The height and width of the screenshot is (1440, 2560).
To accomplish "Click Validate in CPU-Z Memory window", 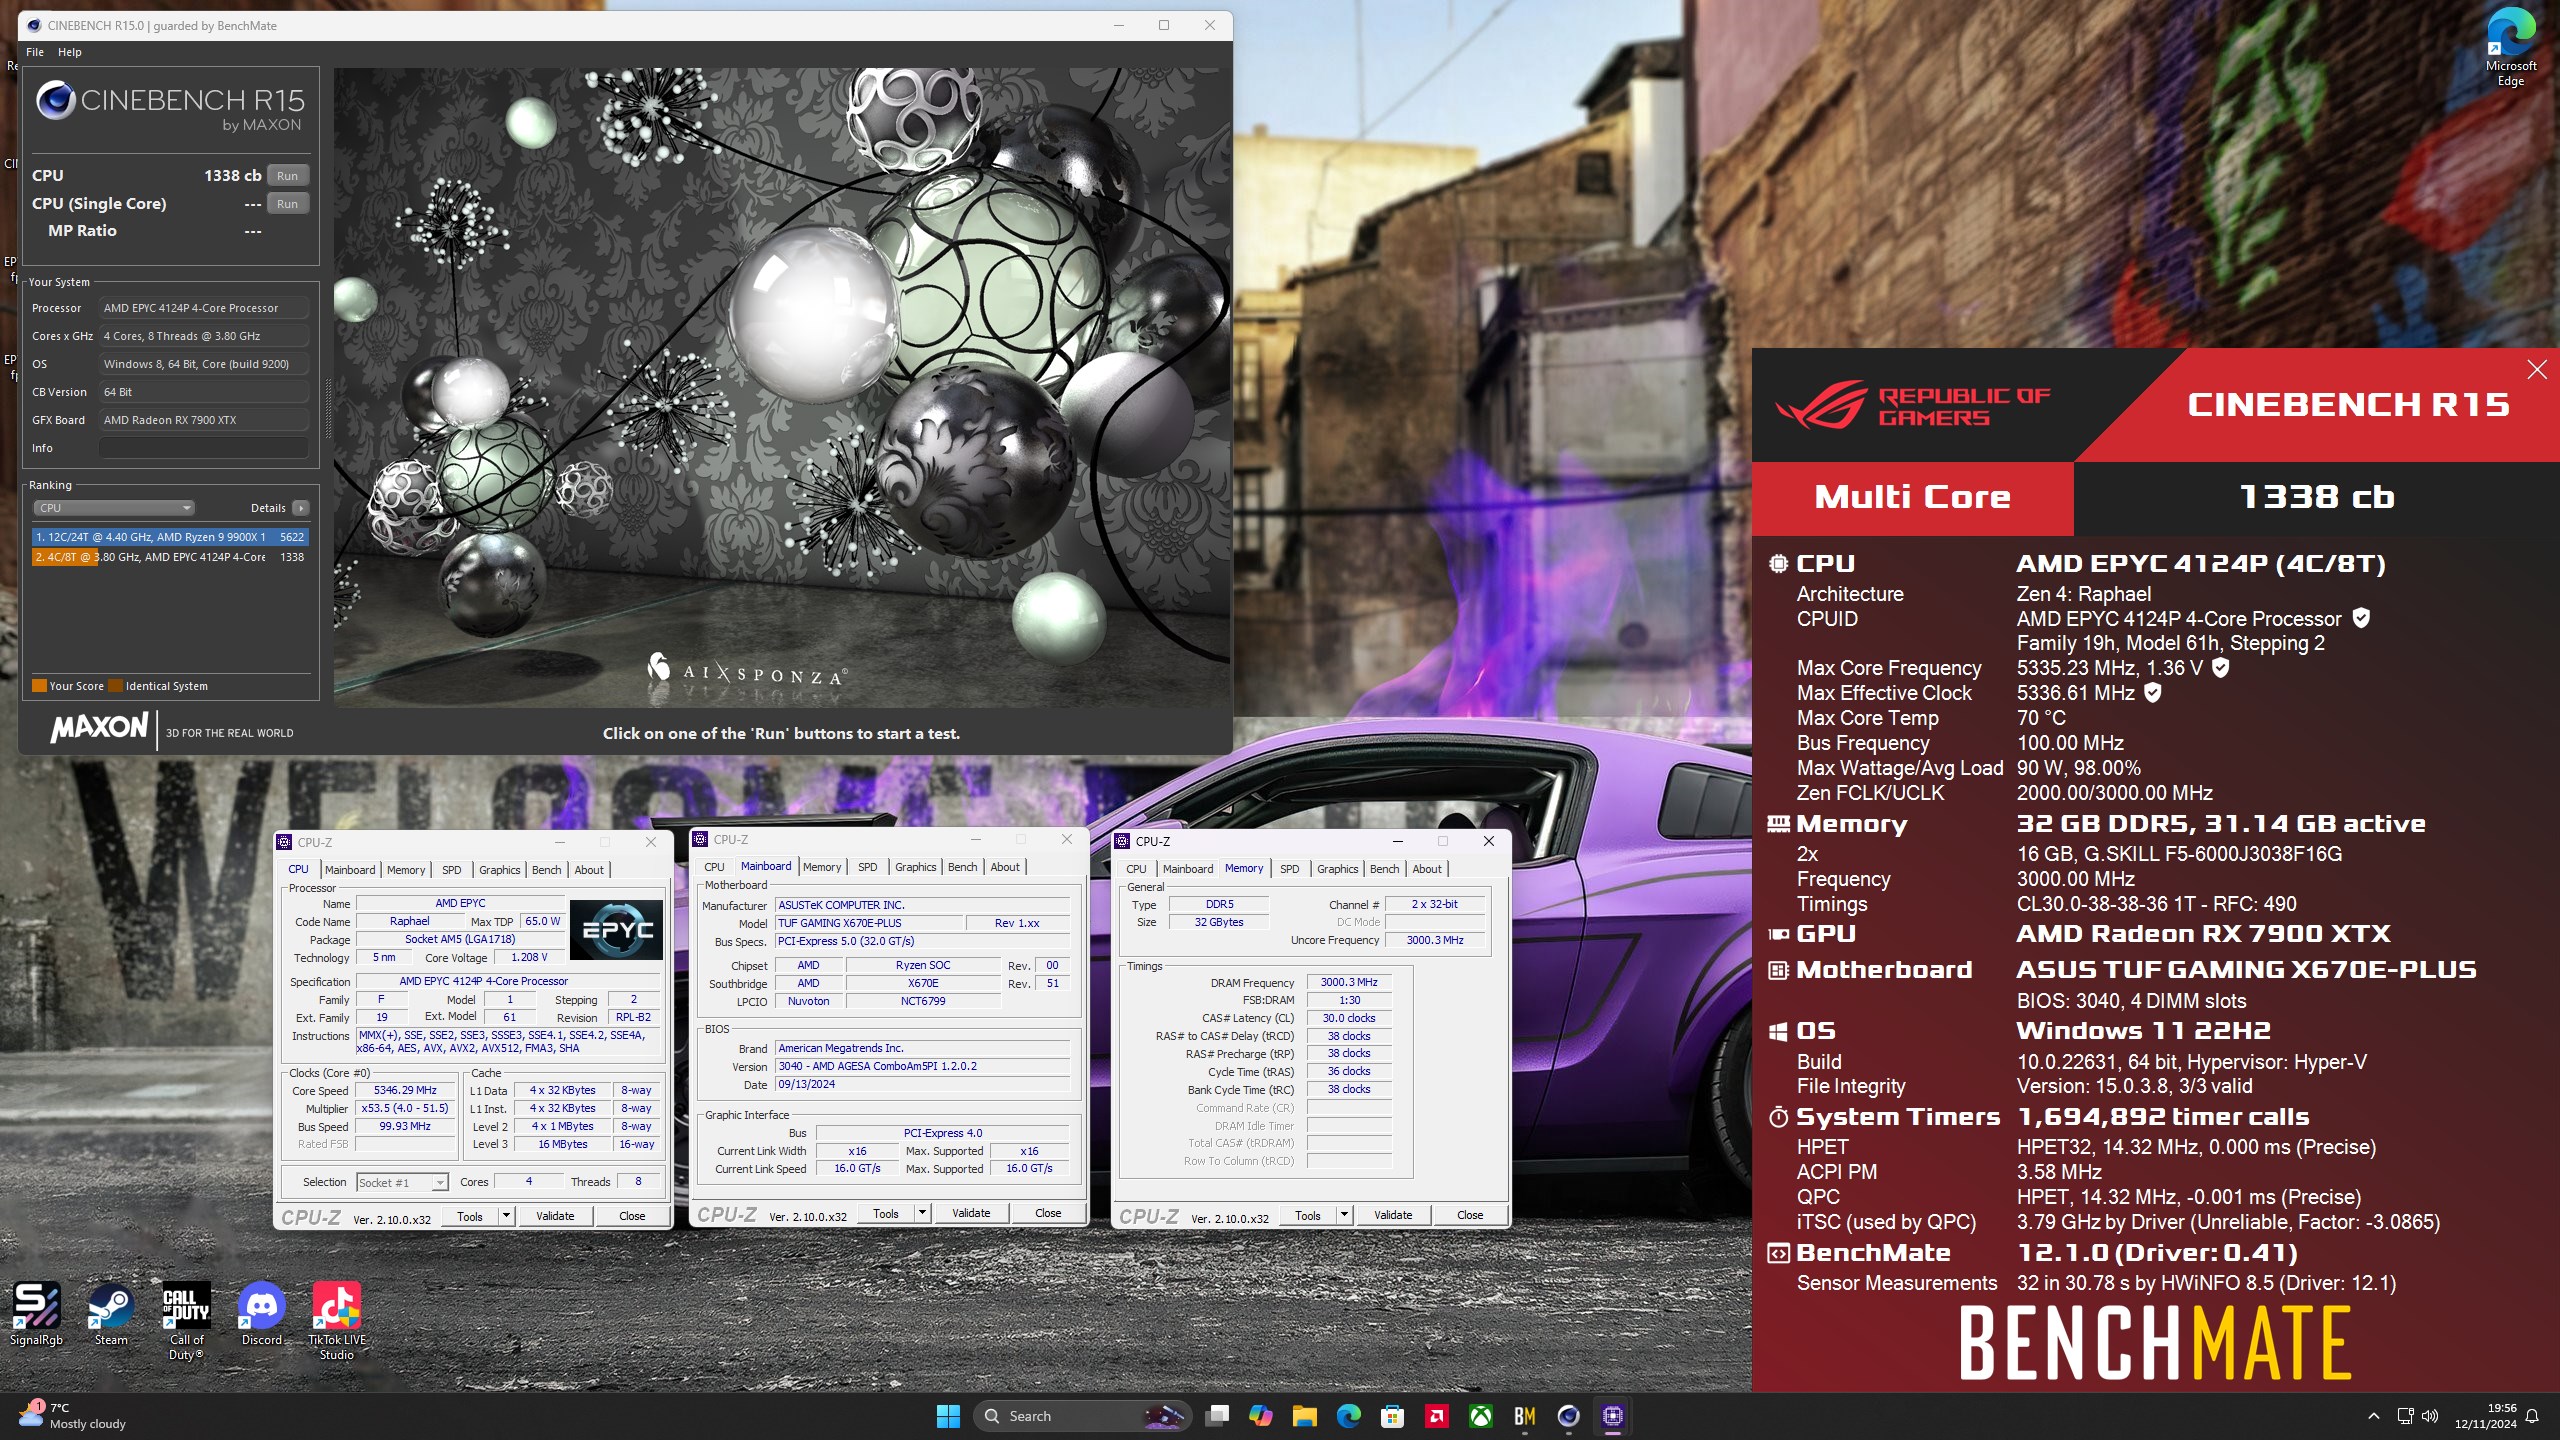I will pos(1393,1215).
